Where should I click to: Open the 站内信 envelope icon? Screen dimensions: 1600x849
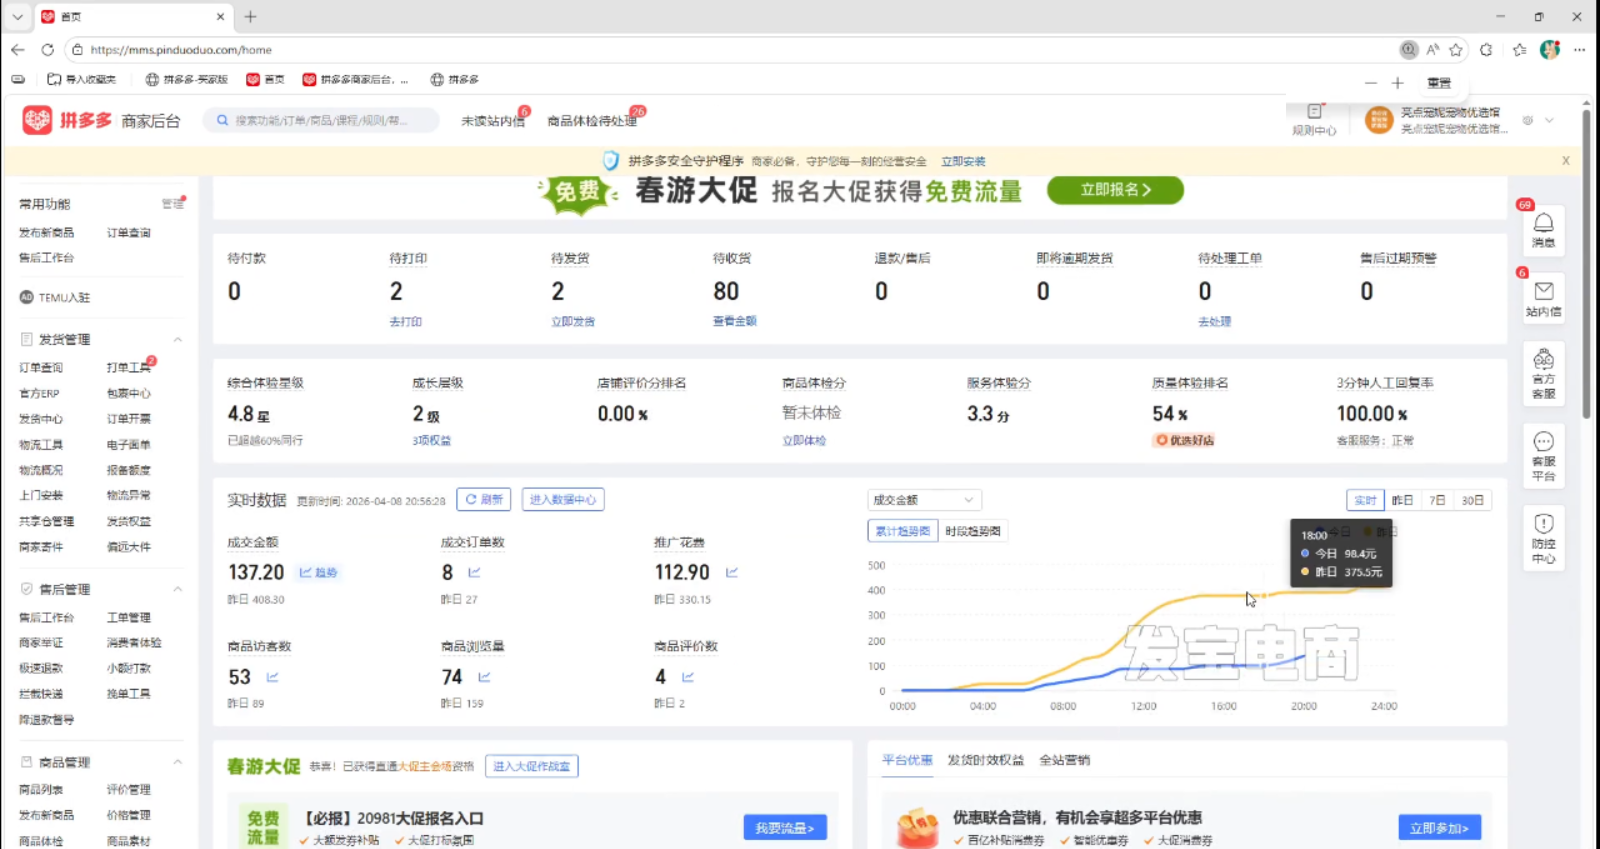click(1543, 297)
